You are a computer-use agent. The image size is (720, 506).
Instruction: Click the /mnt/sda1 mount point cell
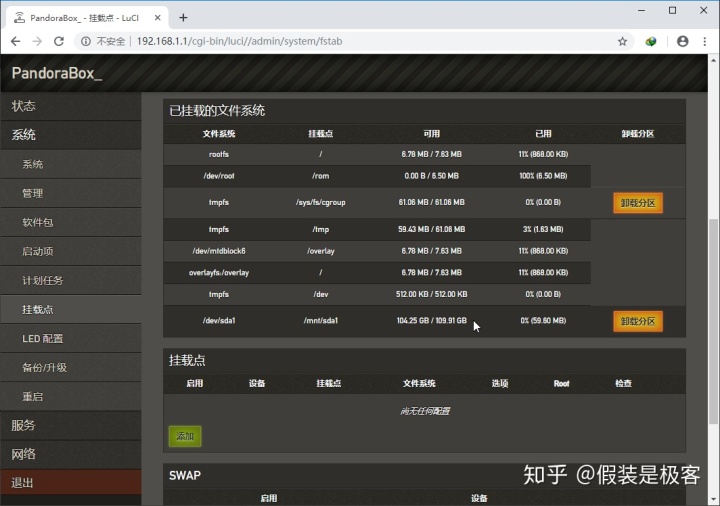[x=321, y=320]
